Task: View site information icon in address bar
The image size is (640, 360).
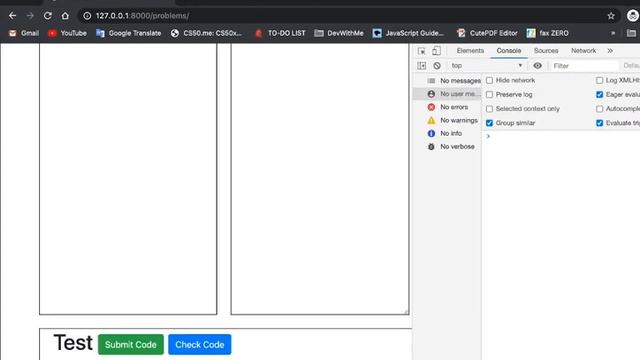Action: pyautogui.click(x=87, y=16)
